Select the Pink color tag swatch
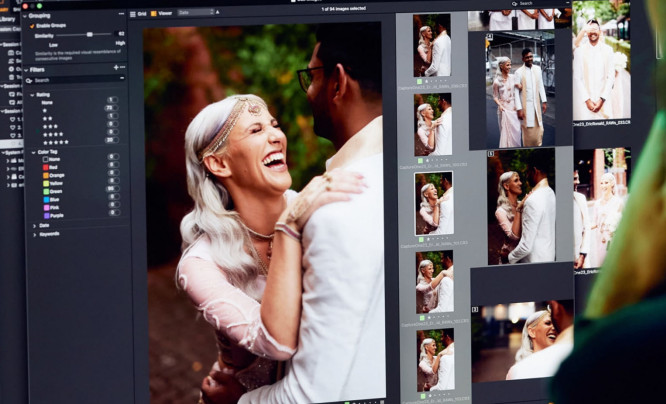 click(46, 208)
